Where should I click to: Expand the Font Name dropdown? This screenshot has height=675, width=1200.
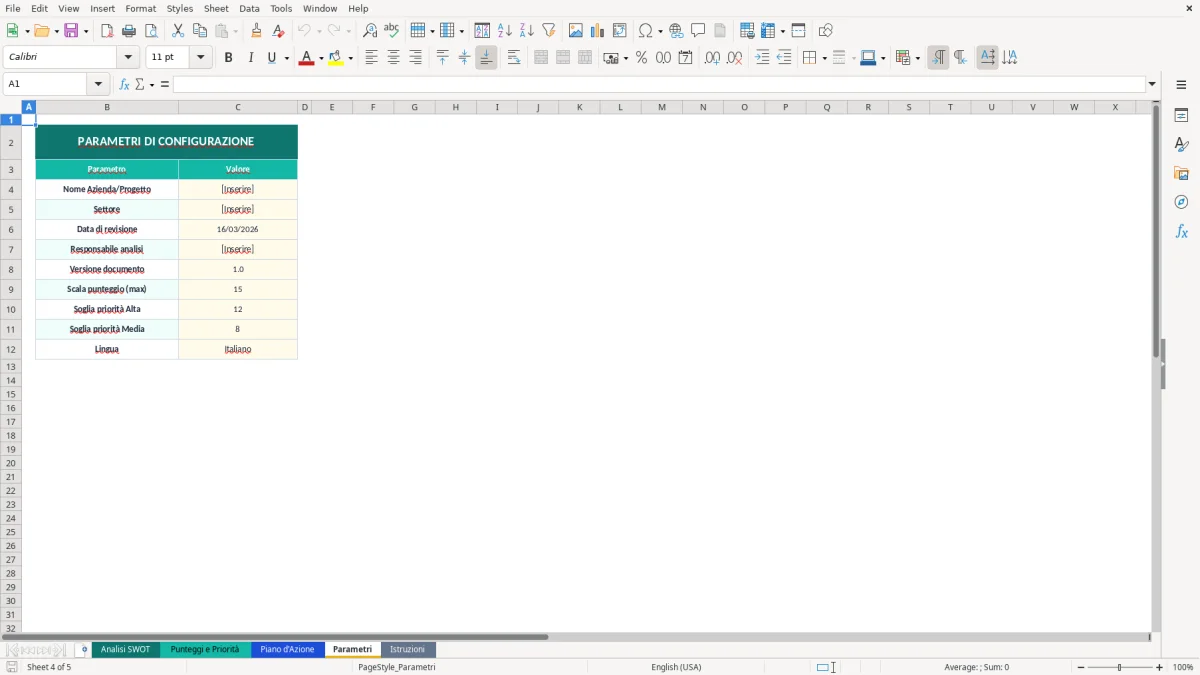tap(128, 58)
